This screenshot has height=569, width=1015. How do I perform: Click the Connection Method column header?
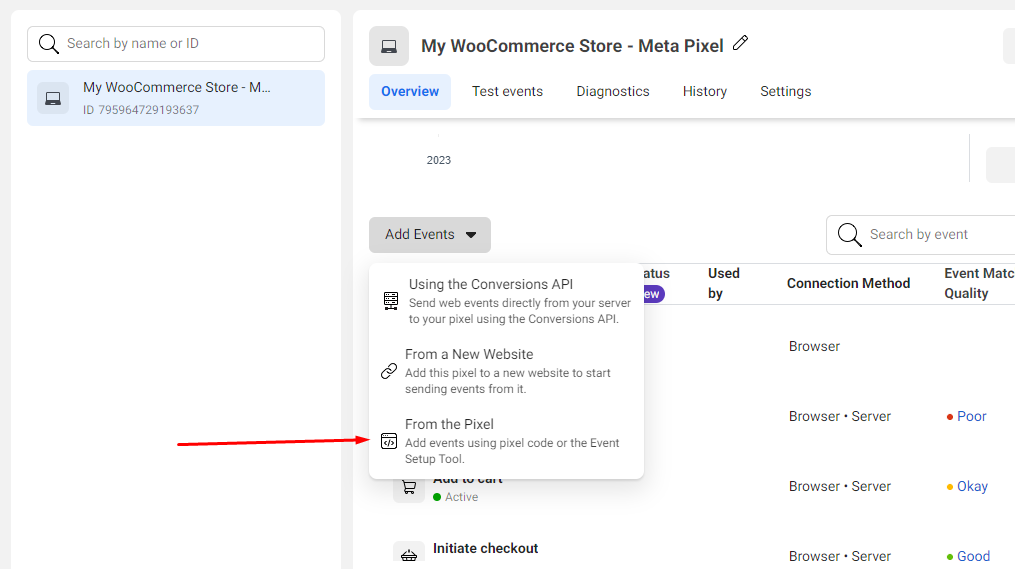point(849,283)
